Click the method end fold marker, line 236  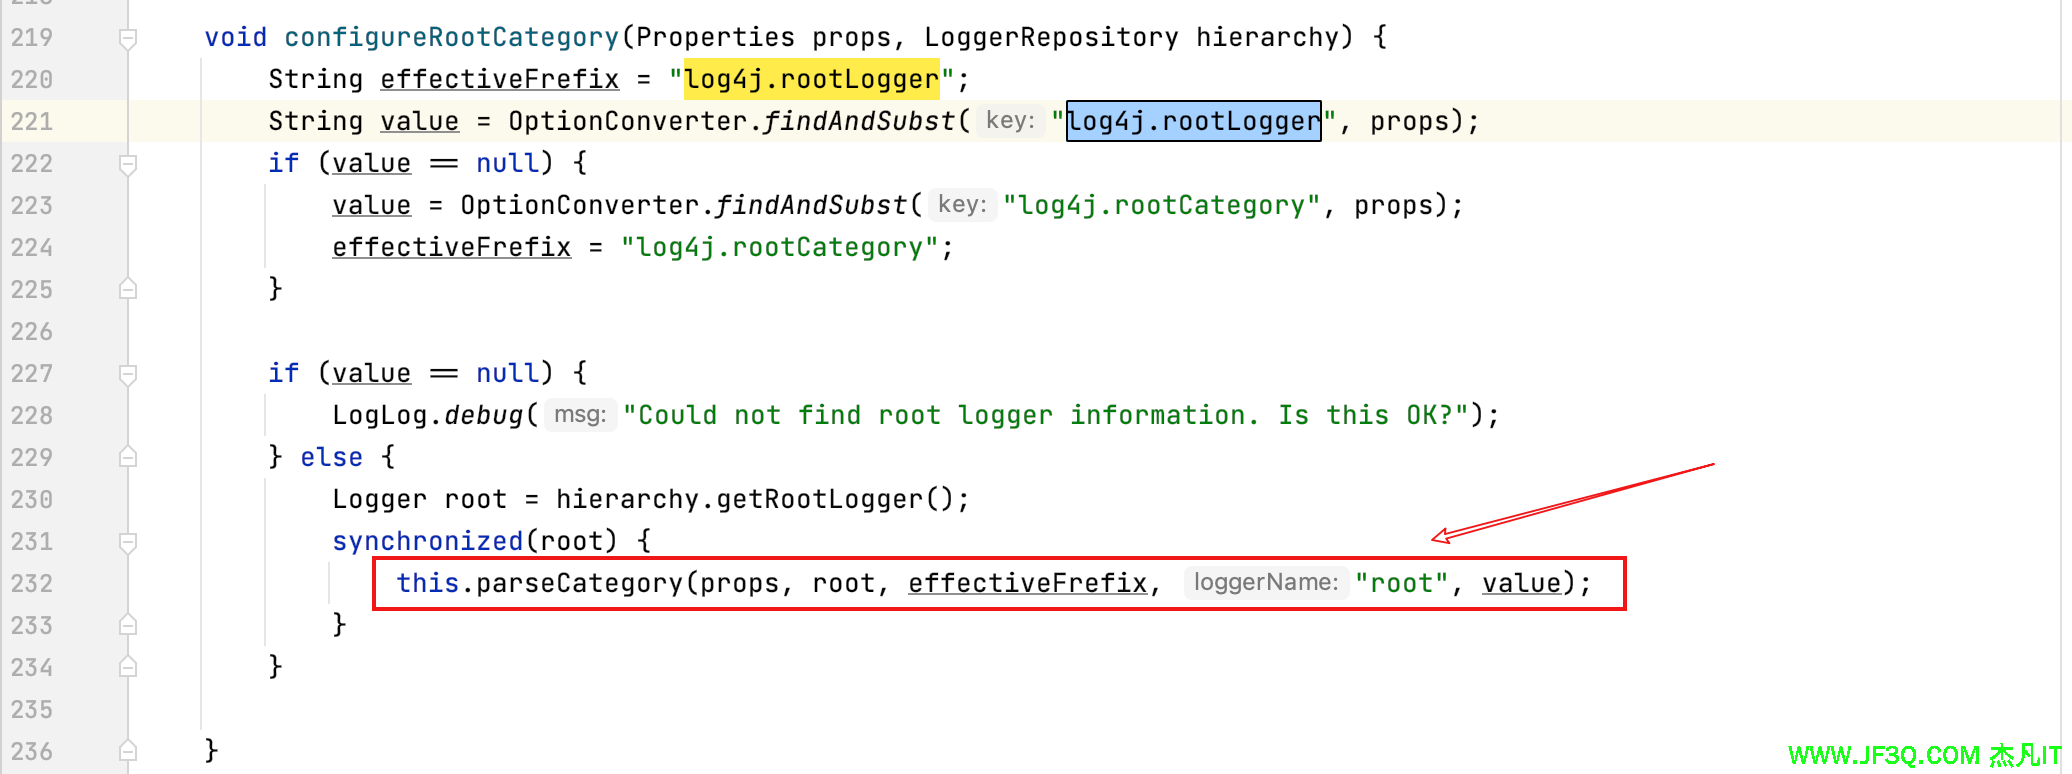tap(128, 751)
